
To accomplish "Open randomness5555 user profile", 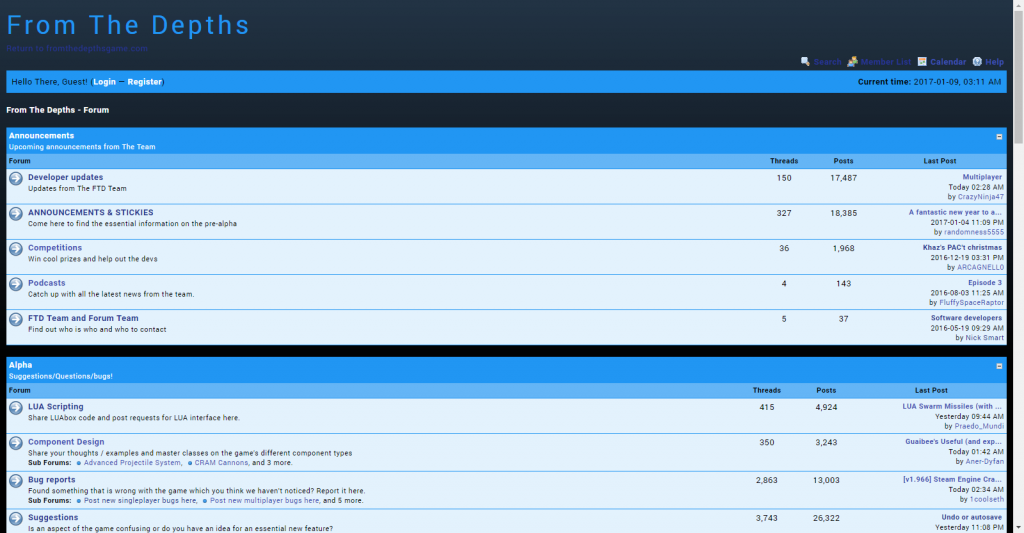I will [974, 232].
